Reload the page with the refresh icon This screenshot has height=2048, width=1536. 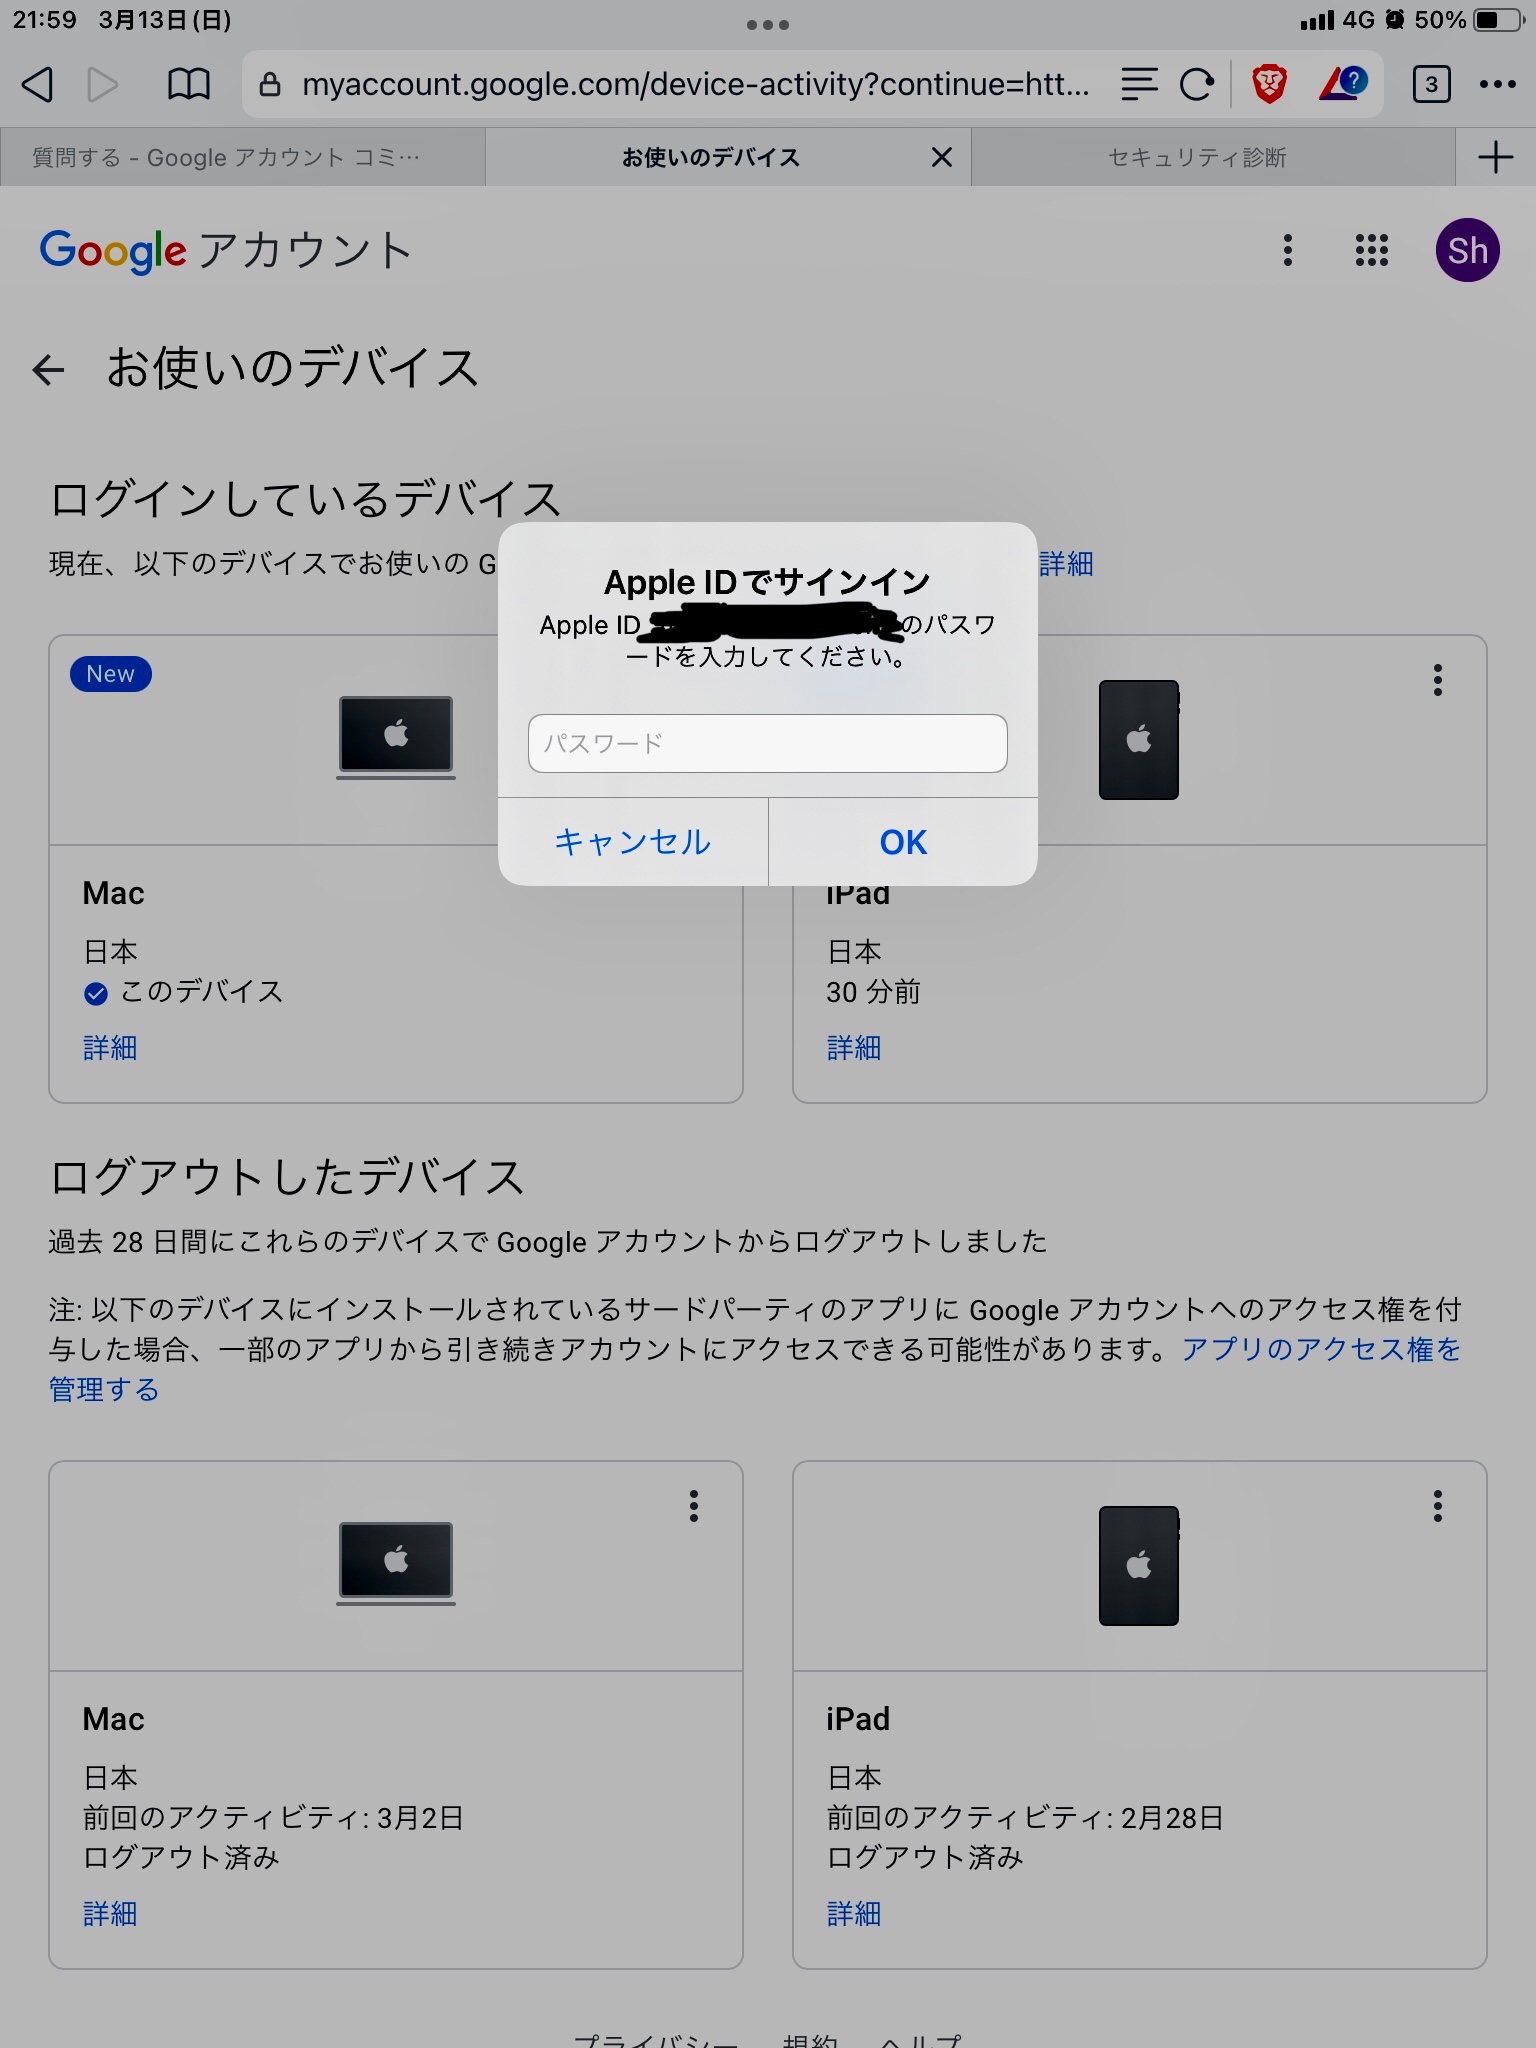[1197, 85]
